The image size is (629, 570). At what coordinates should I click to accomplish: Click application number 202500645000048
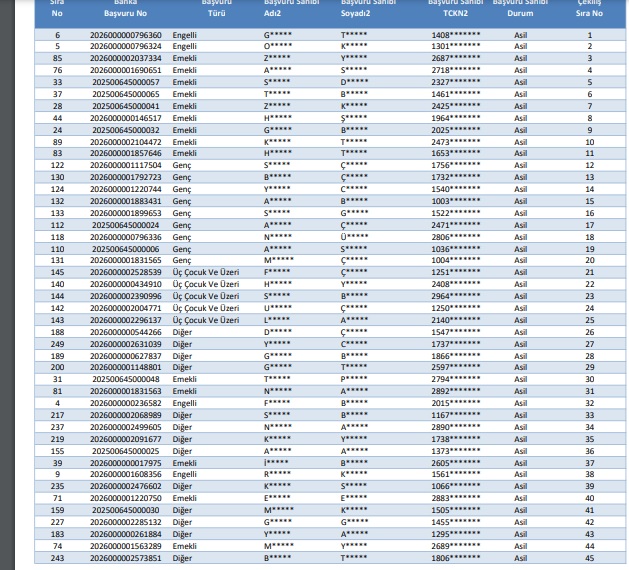(125, 379)
